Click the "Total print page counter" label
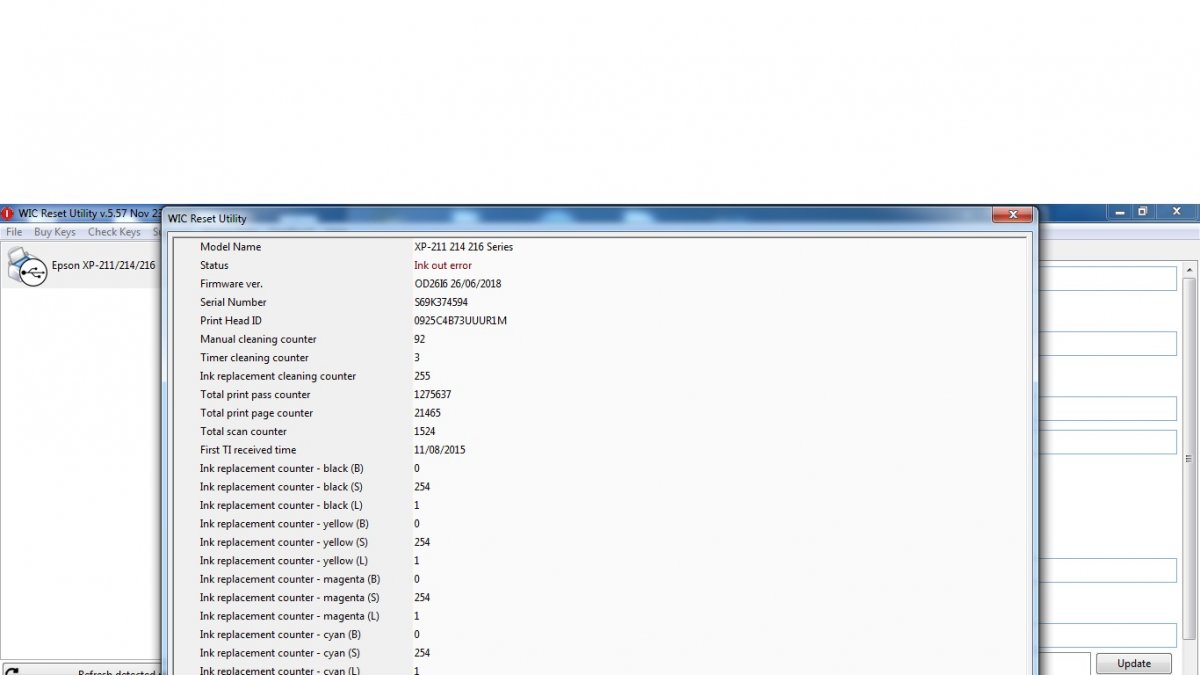The height and width of the screenshot is (675, 1200). (x=256, y=413)
